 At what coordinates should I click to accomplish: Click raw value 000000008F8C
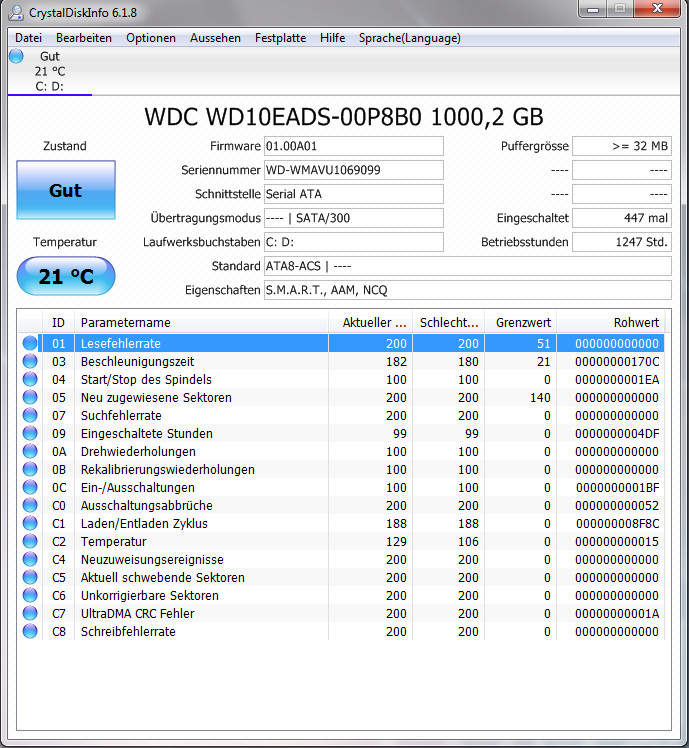tap(617, 524)
